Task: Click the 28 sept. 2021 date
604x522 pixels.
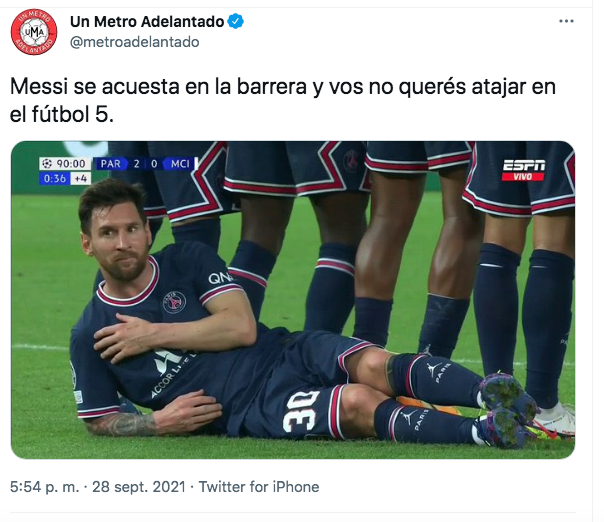Action: pyautogui.click(x=139, y=487)
